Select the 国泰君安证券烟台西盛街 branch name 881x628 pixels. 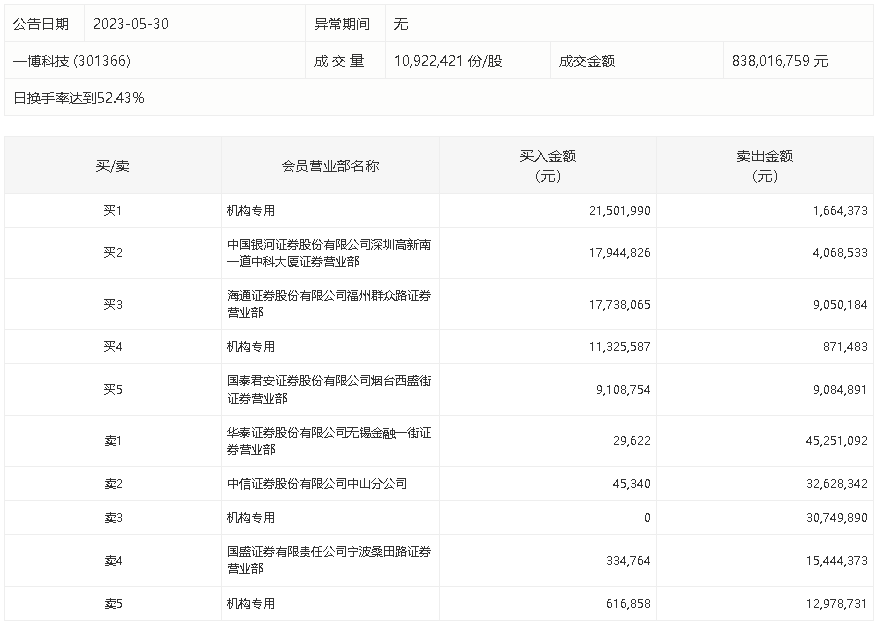point(329,390)
